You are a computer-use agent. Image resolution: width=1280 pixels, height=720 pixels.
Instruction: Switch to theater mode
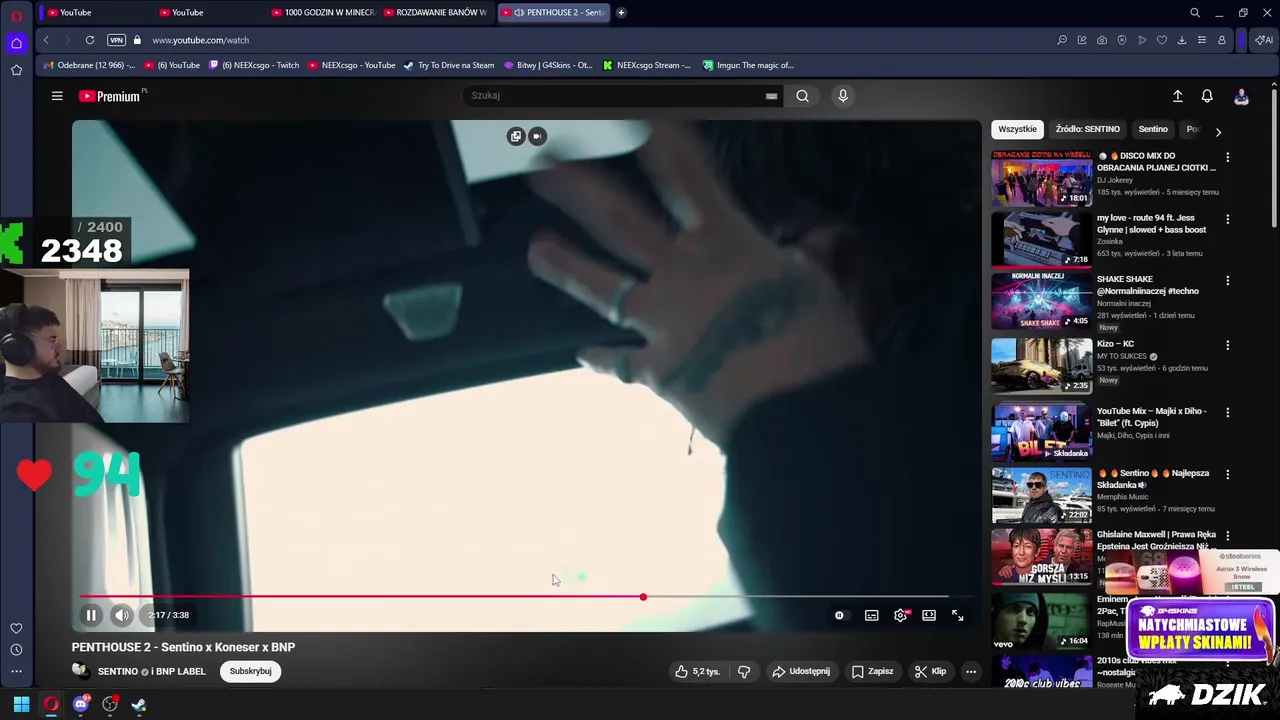click(x=929, y=615)
